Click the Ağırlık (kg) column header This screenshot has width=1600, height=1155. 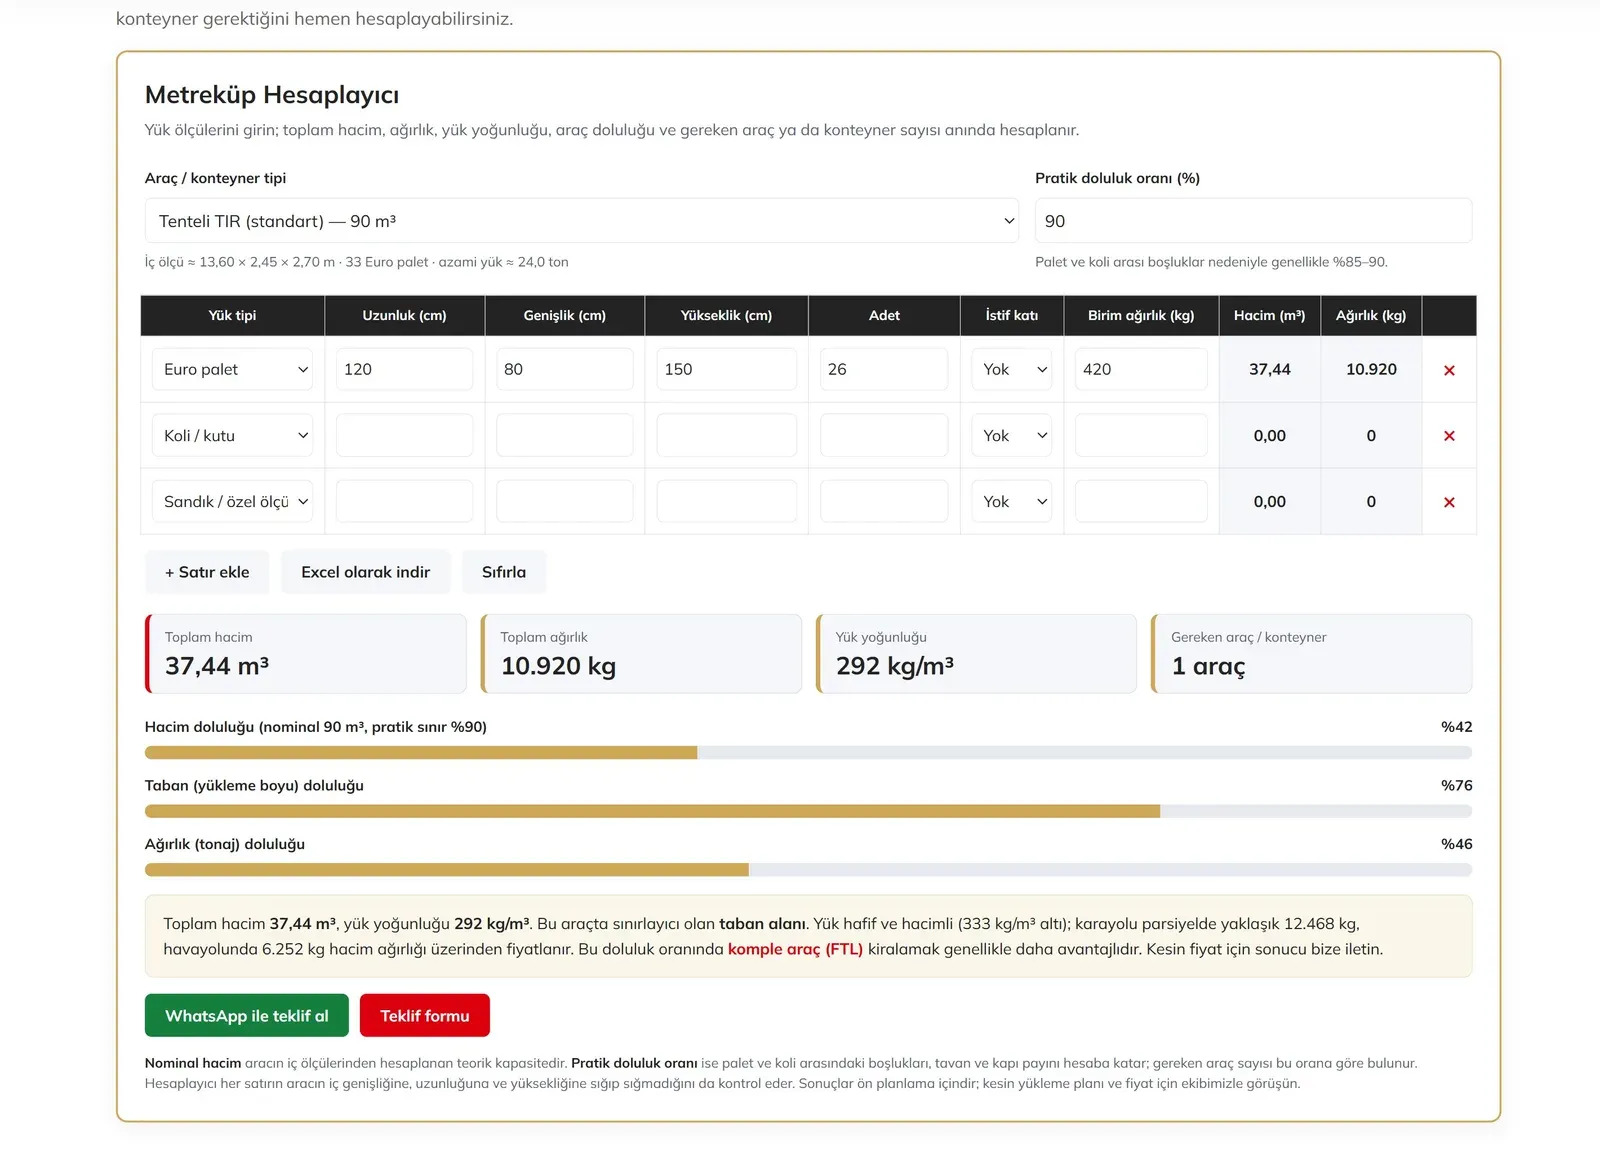click(x=1371, y=315)
